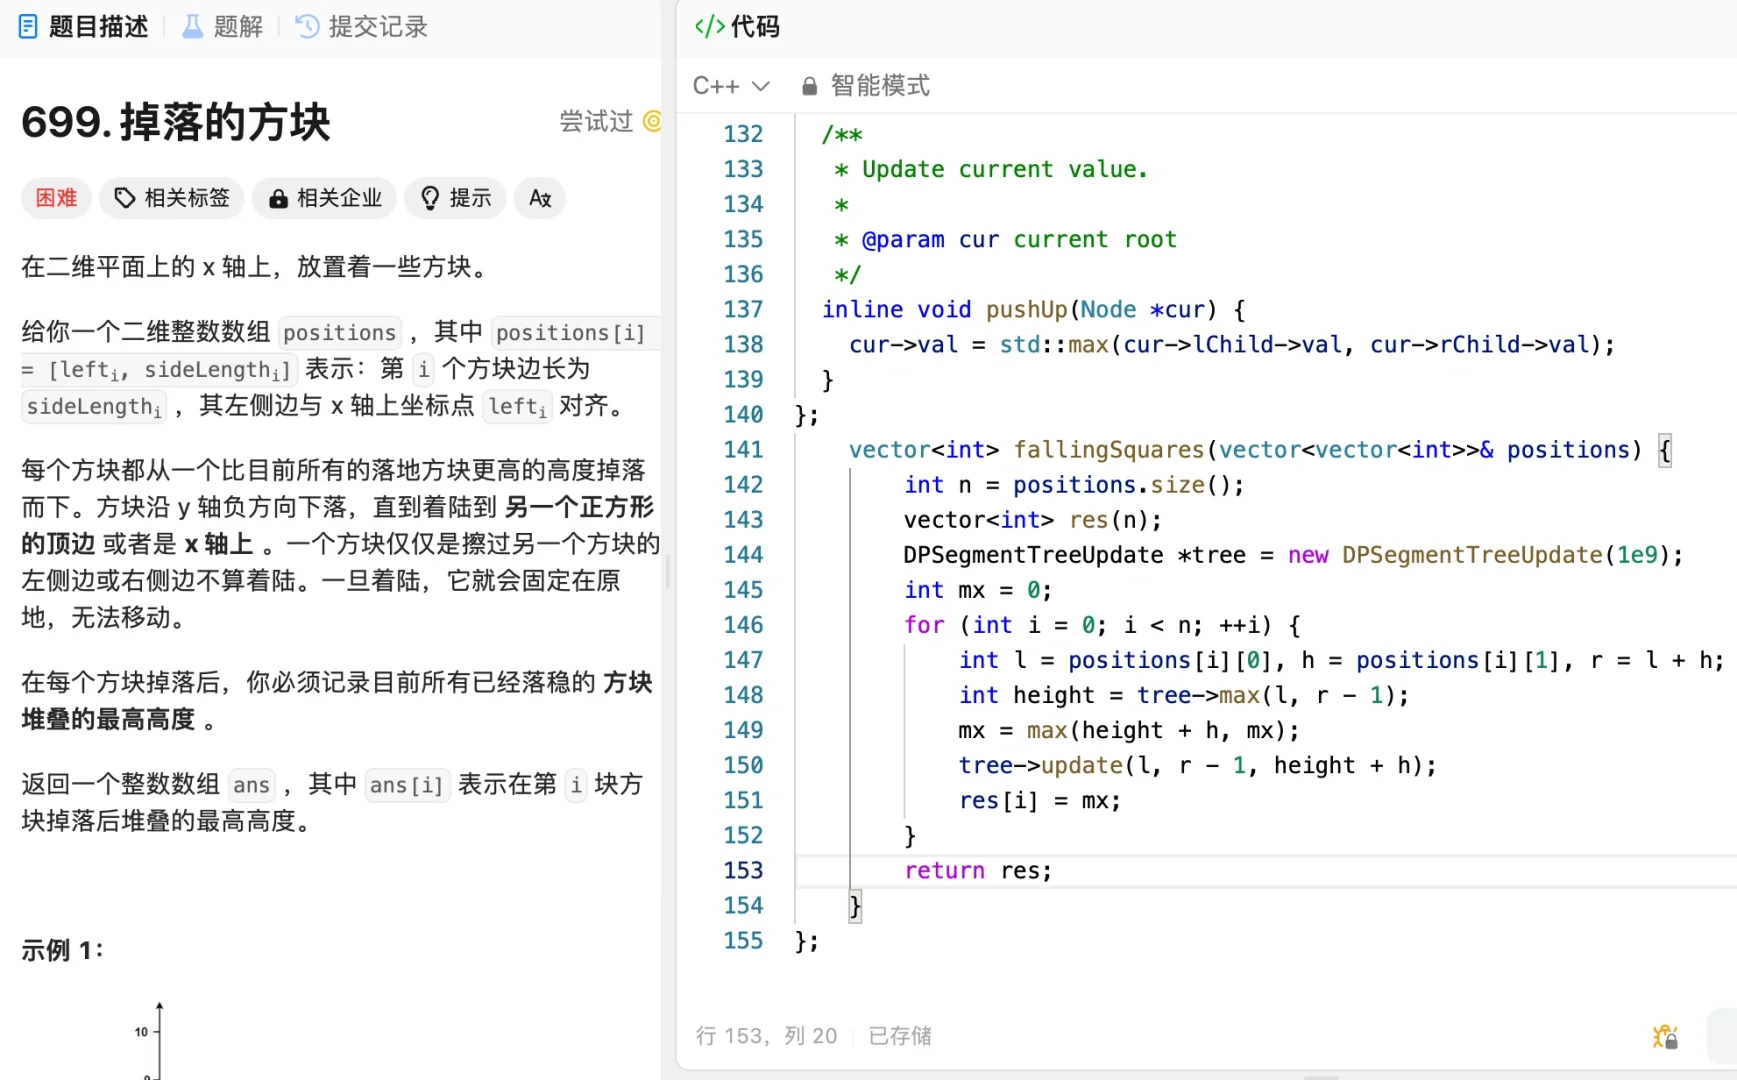1737x1080 pixels.
Task: Click the 困难 difficulty tag
Action: click(x=56, y=198)
